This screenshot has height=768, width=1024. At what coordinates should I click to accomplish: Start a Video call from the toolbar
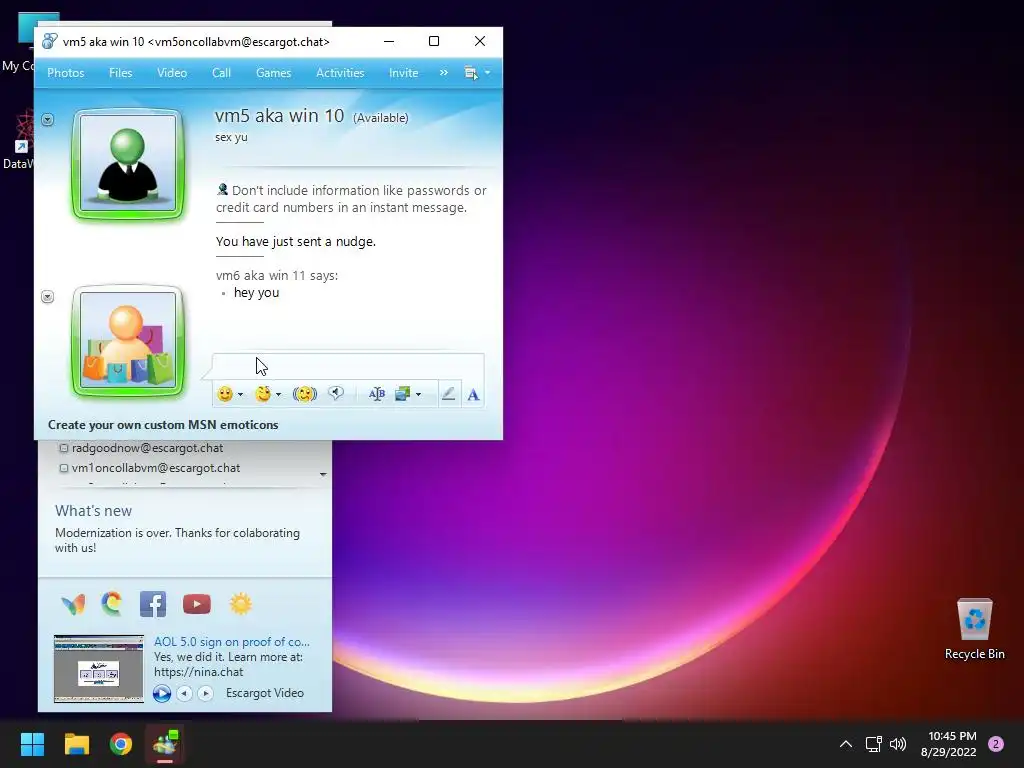pyautogui.click(x=172, y=72)
